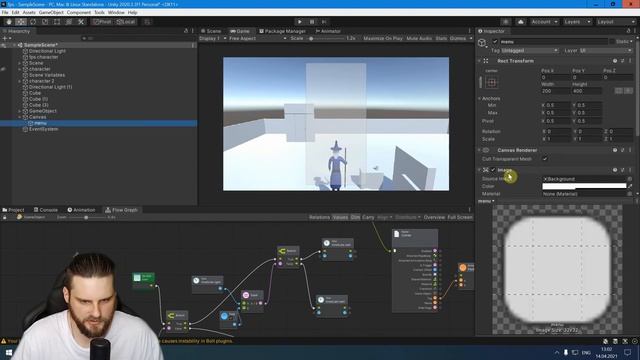Open Rect Transform help icon
640x360 pixels.
click(615, 61)
